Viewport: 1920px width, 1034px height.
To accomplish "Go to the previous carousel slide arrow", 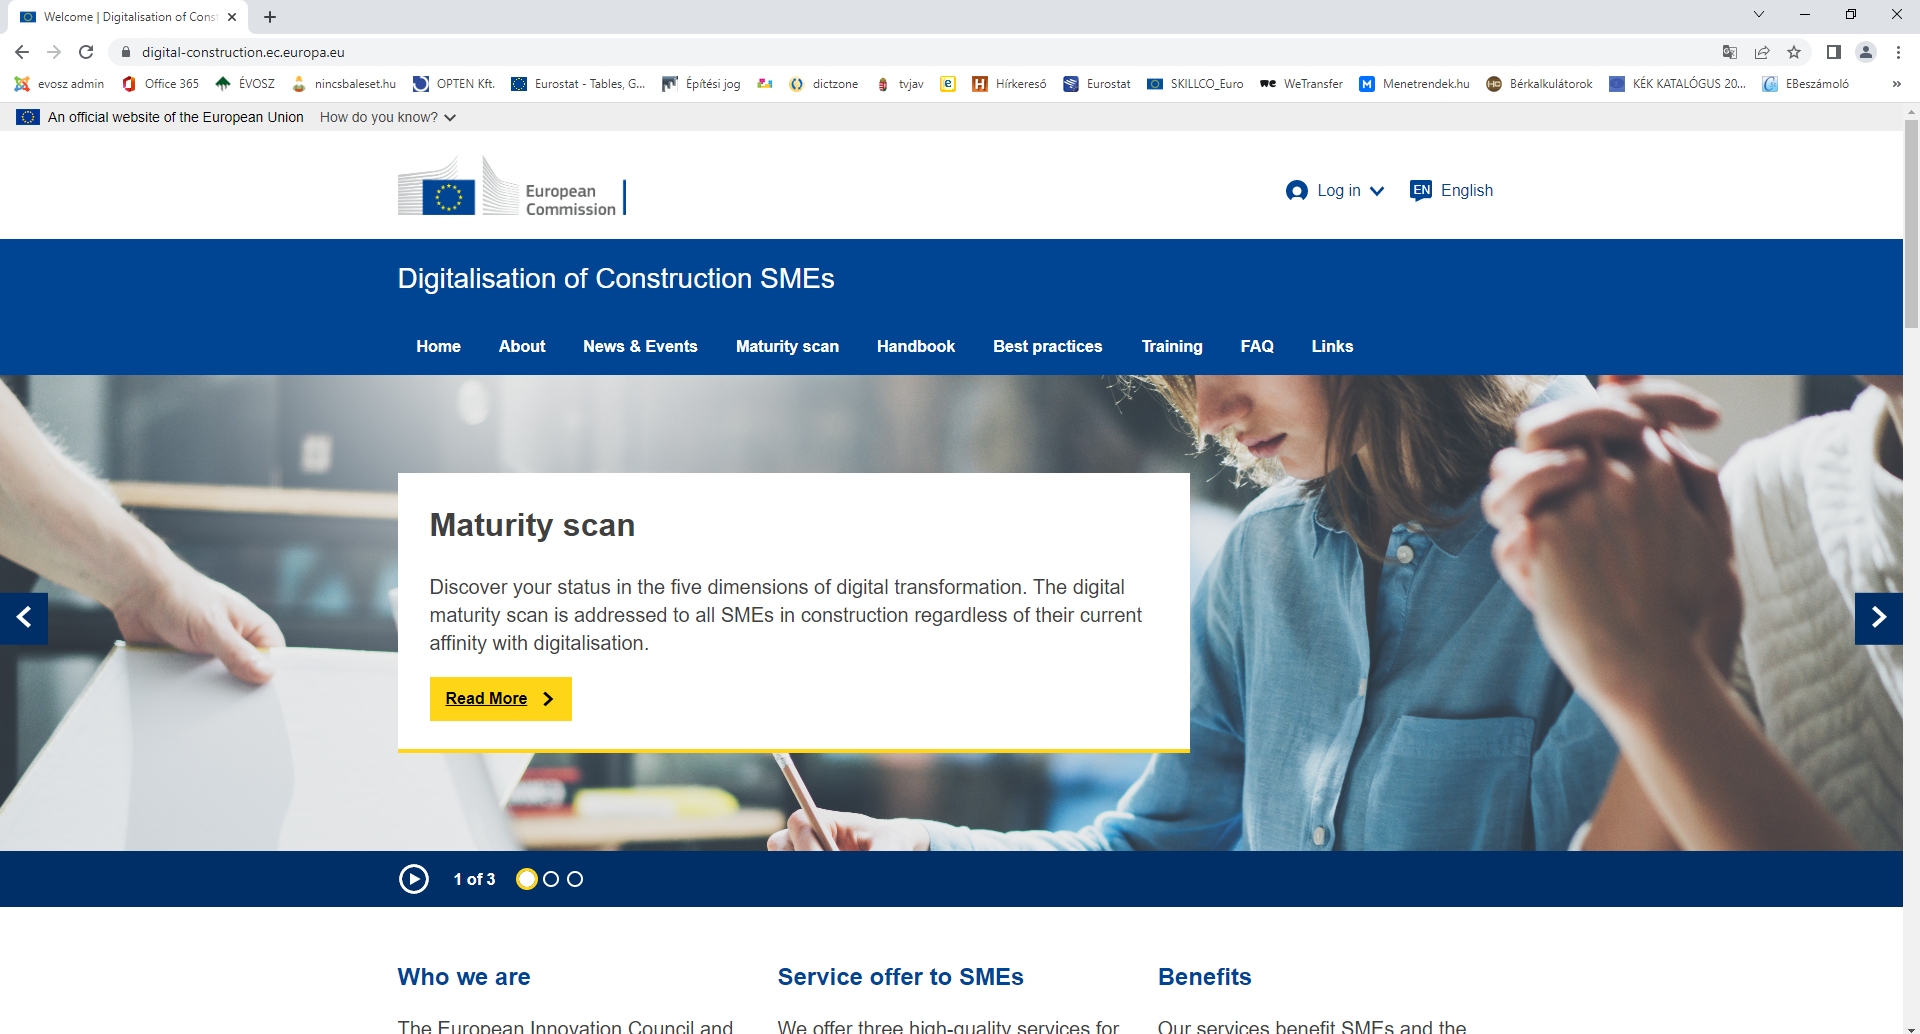I will 24,618.
